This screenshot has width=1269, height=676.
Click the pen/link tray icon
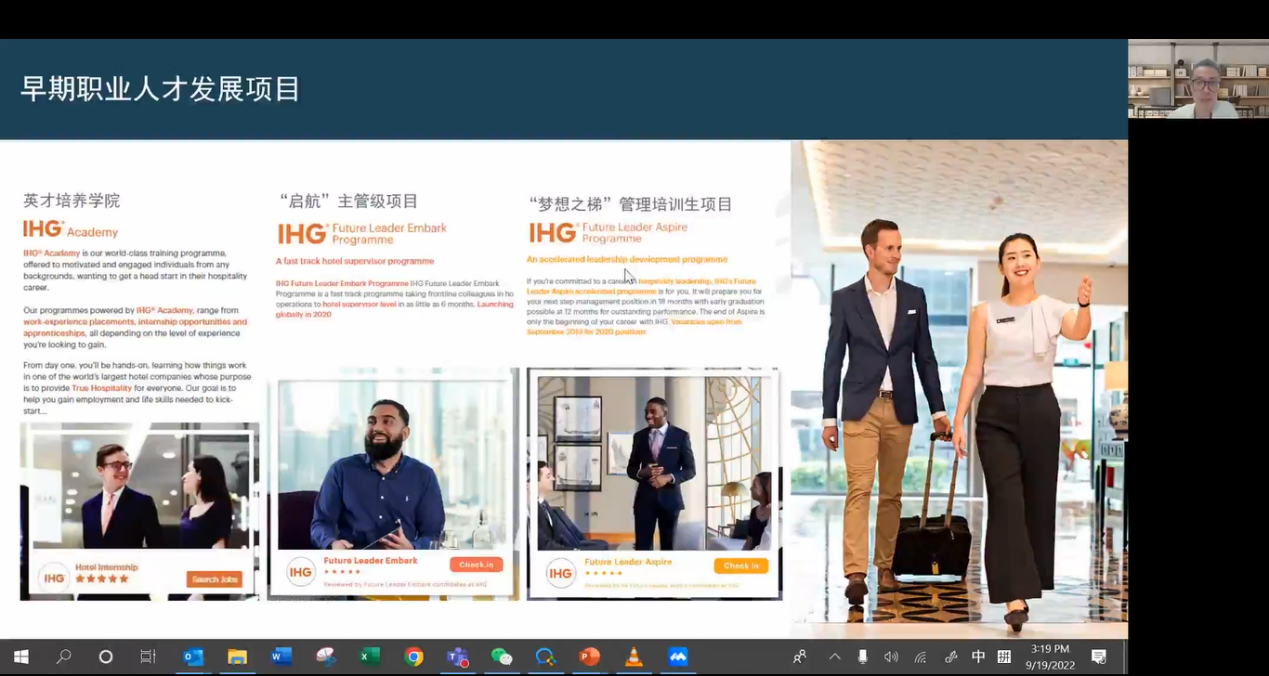point(950,657)
